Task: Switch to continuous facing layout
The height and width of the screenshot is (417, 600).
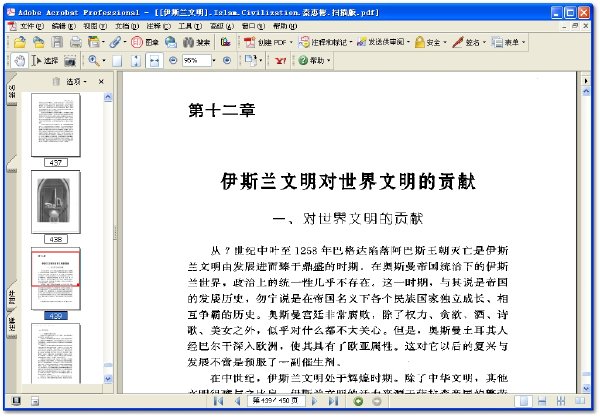Action: [x=561, y=401]
